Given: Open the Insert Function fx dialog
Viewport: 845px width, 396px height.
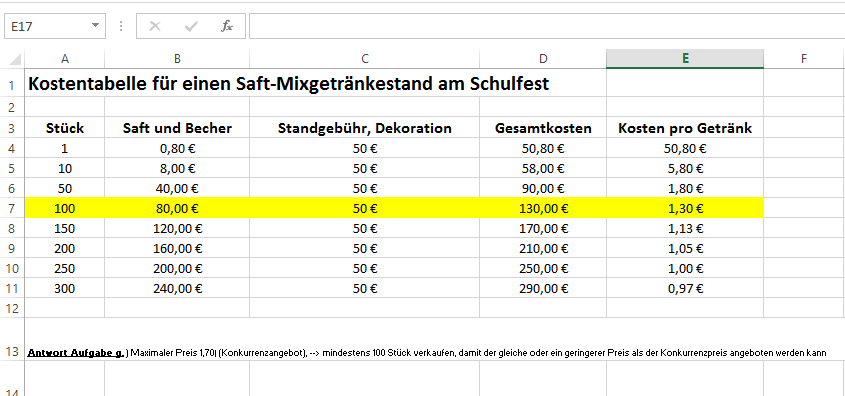Looking at the screenshot, I should click(227, 26).
